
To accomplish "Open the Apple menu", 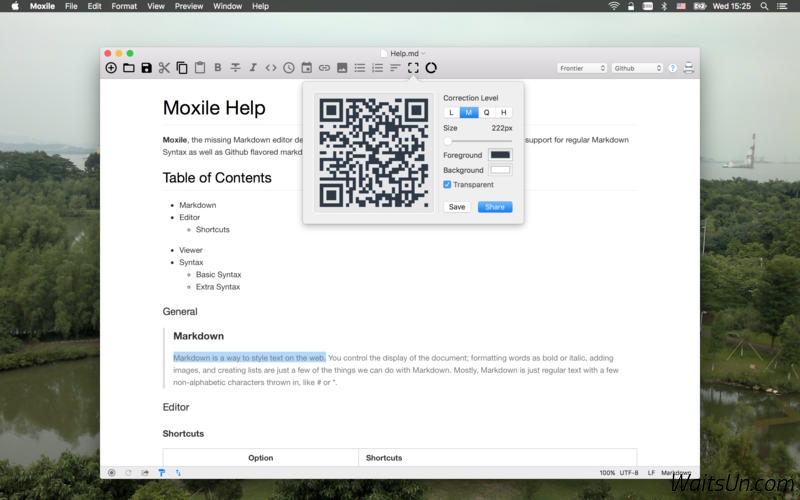I will tap(15, 6).
